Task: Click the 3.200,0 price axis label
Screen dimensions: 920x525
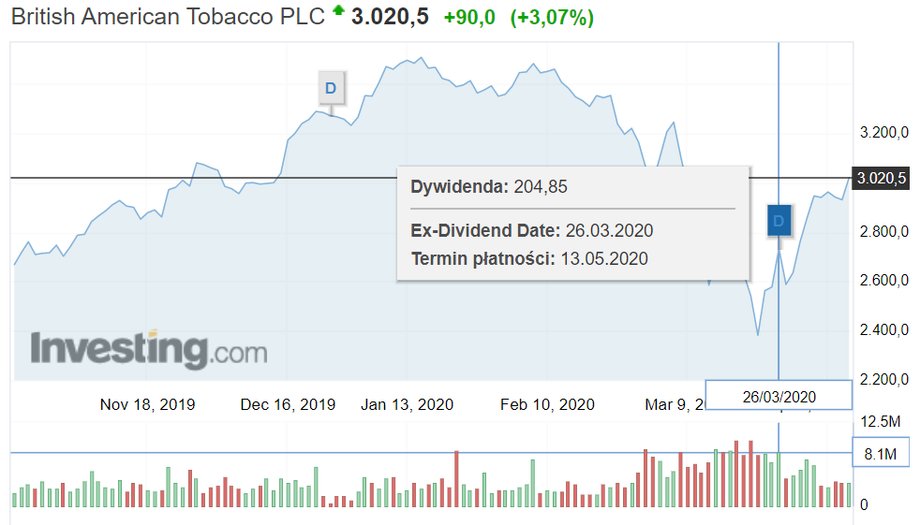Action: 884,132
